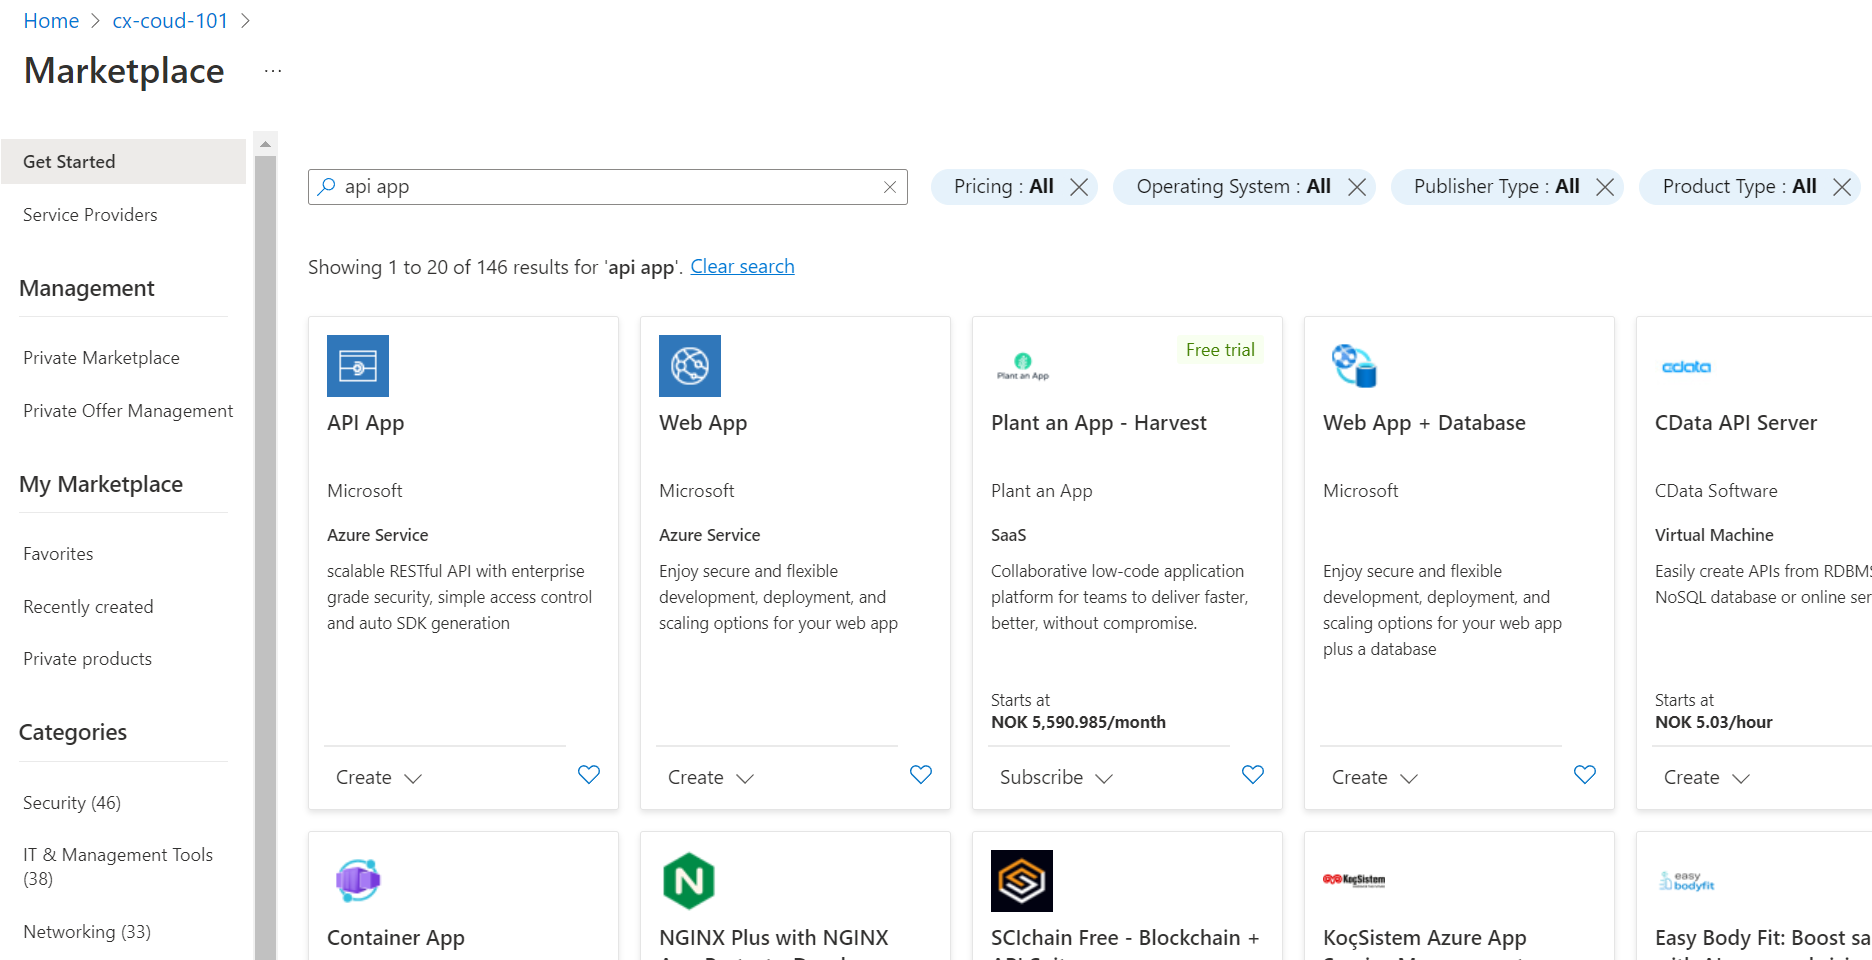This screenshot has height=960, width=1872.
Task: Filter by IT & Management Tools category
Action: (x=118, y=867)
